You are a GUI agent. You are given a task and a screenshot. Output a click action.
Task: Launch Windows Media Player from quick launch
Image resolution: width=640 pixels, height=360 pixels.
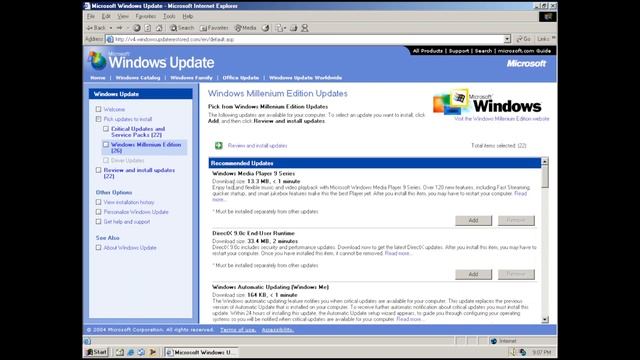point(152,352)
